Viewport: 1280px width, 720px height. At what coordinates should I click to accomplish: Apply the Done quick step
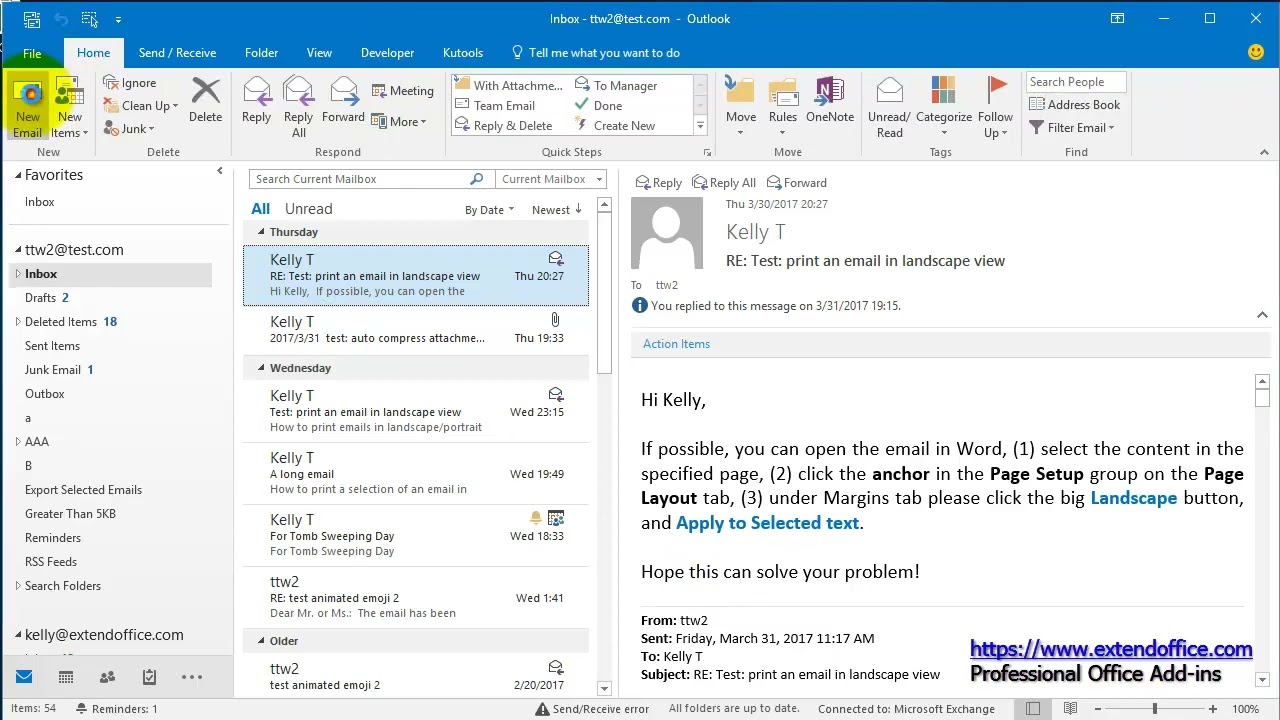tap(598, 105)
